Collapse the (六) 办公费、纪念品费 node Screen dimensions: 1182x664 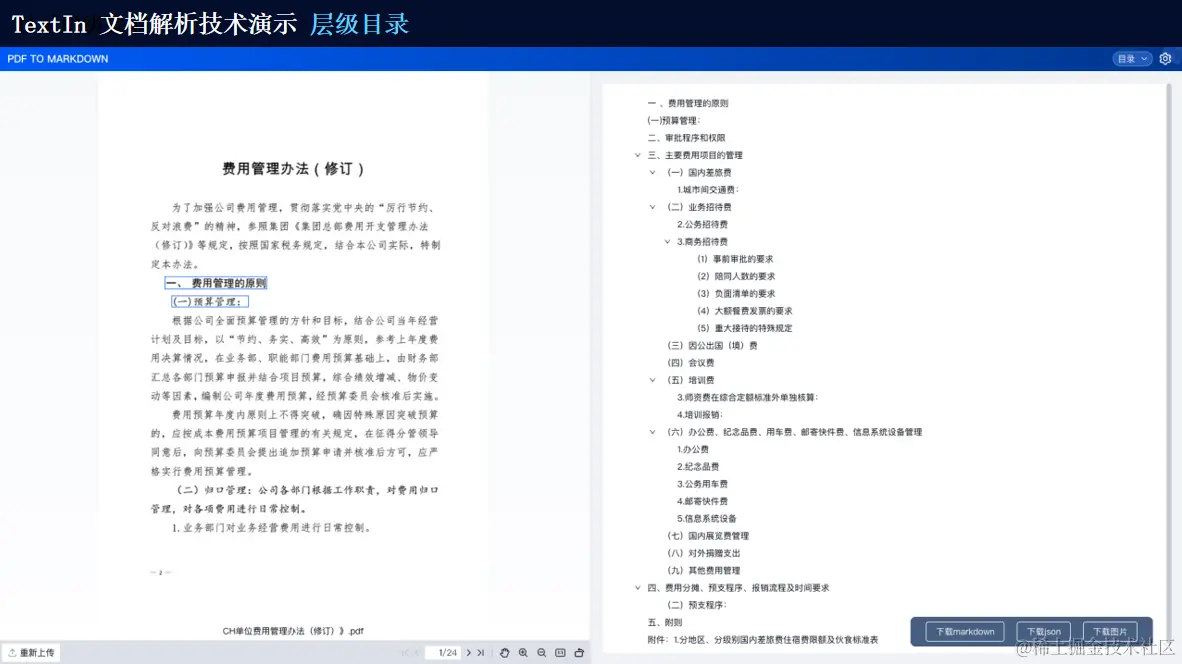(653, 433)
